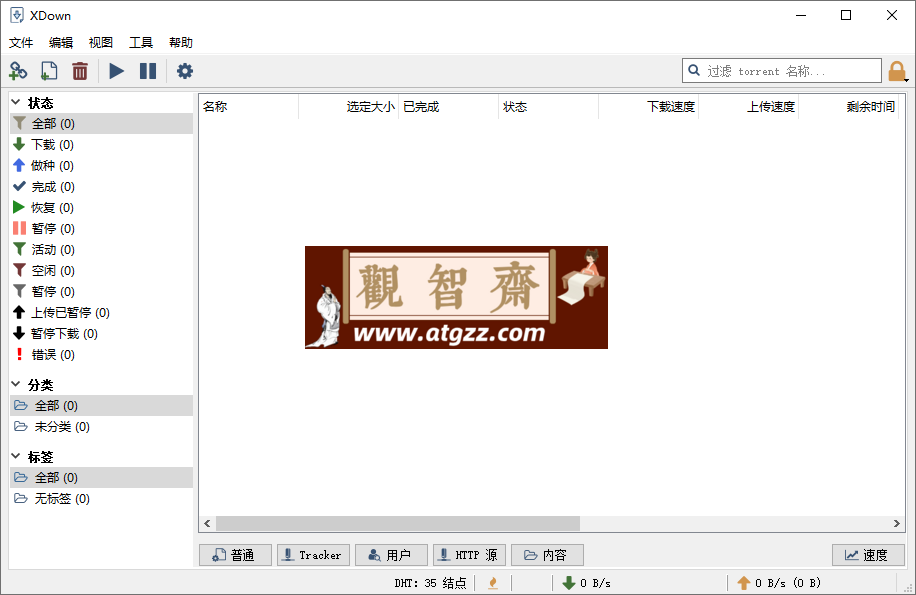This screenshot has height=595, width=916.
Task: Select 暂停 (0) with red pause icon
Action: (x=102, y=229)
